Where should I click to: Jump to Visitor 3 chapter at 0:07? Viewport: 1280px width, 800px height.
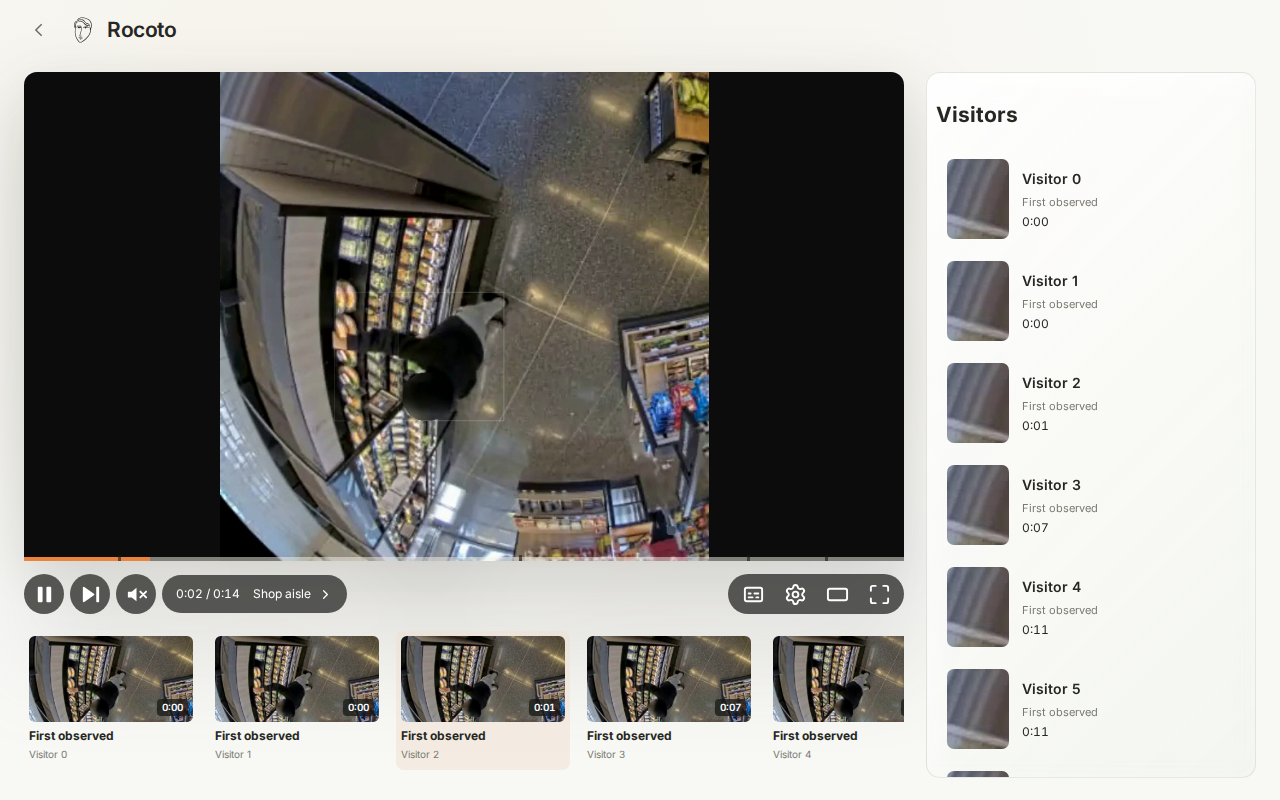(669, 679)
